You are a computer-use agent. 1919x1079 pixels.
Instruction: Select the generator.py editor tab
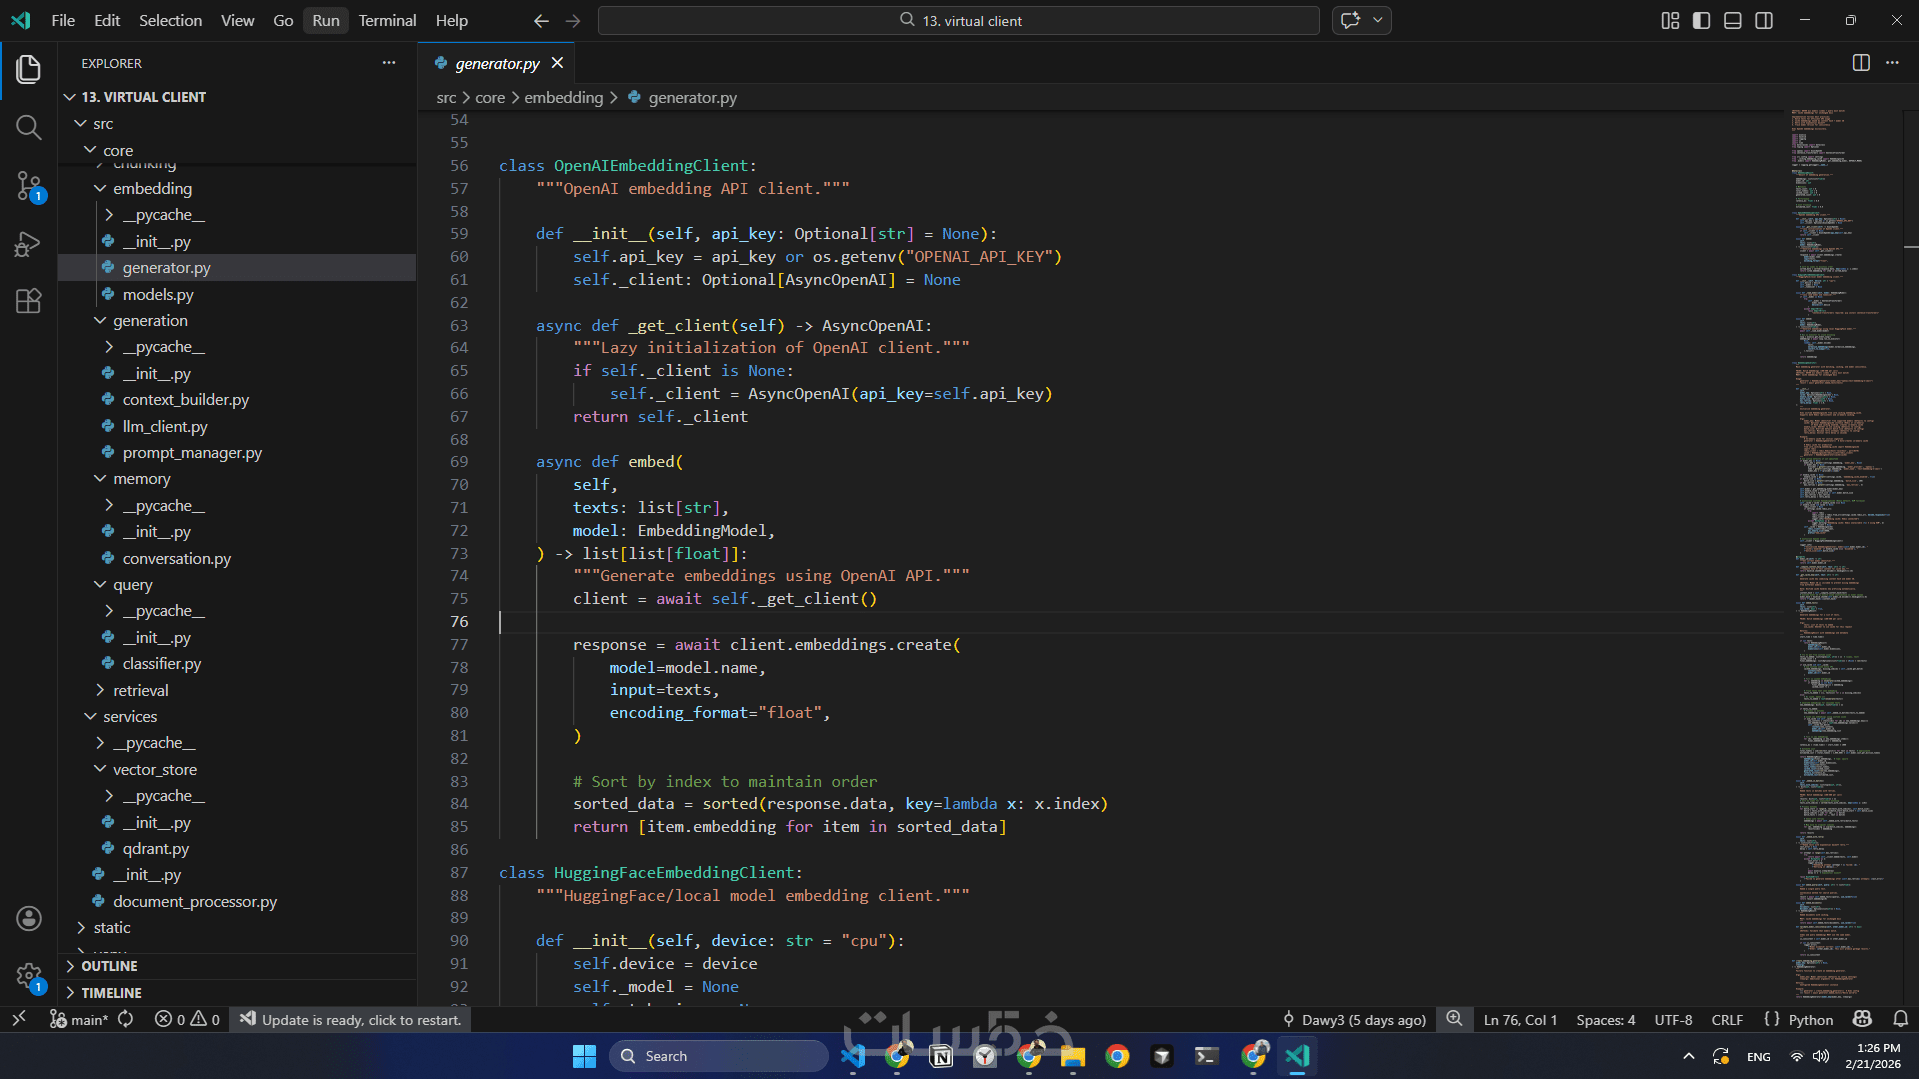tap(496, 63)
